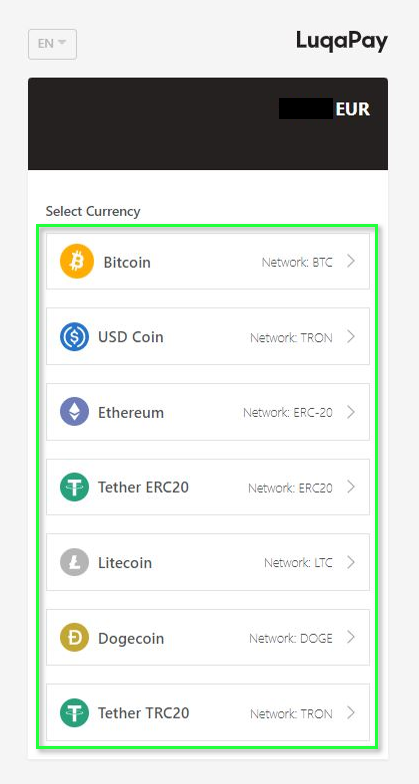Select the Litecoin currency label
Screen dimensions: 419x784
pyautogui.click(x=125, y=562)
